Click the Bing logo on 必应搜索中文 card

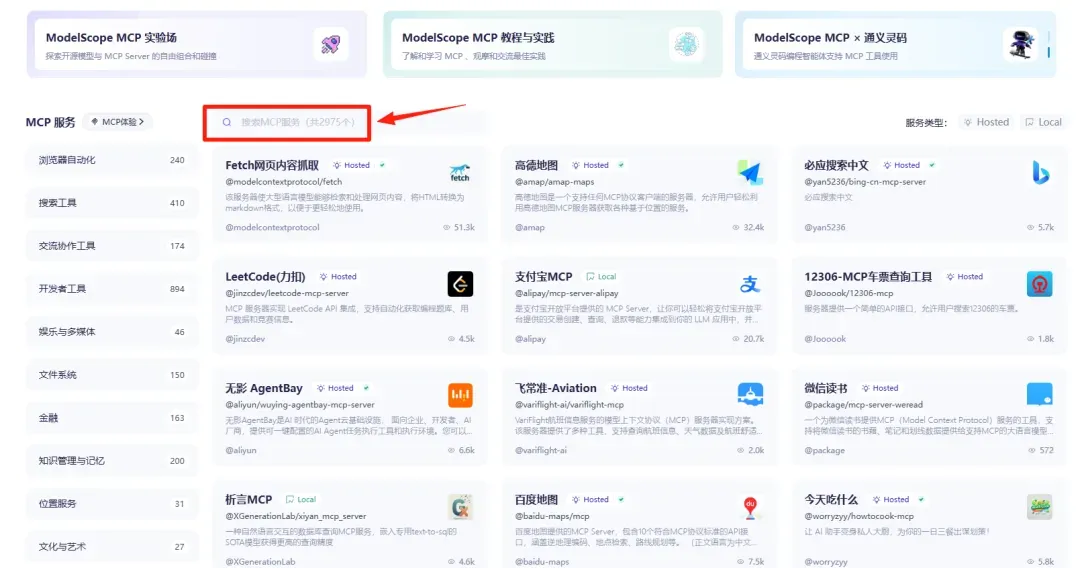(x=1039, y=173)
